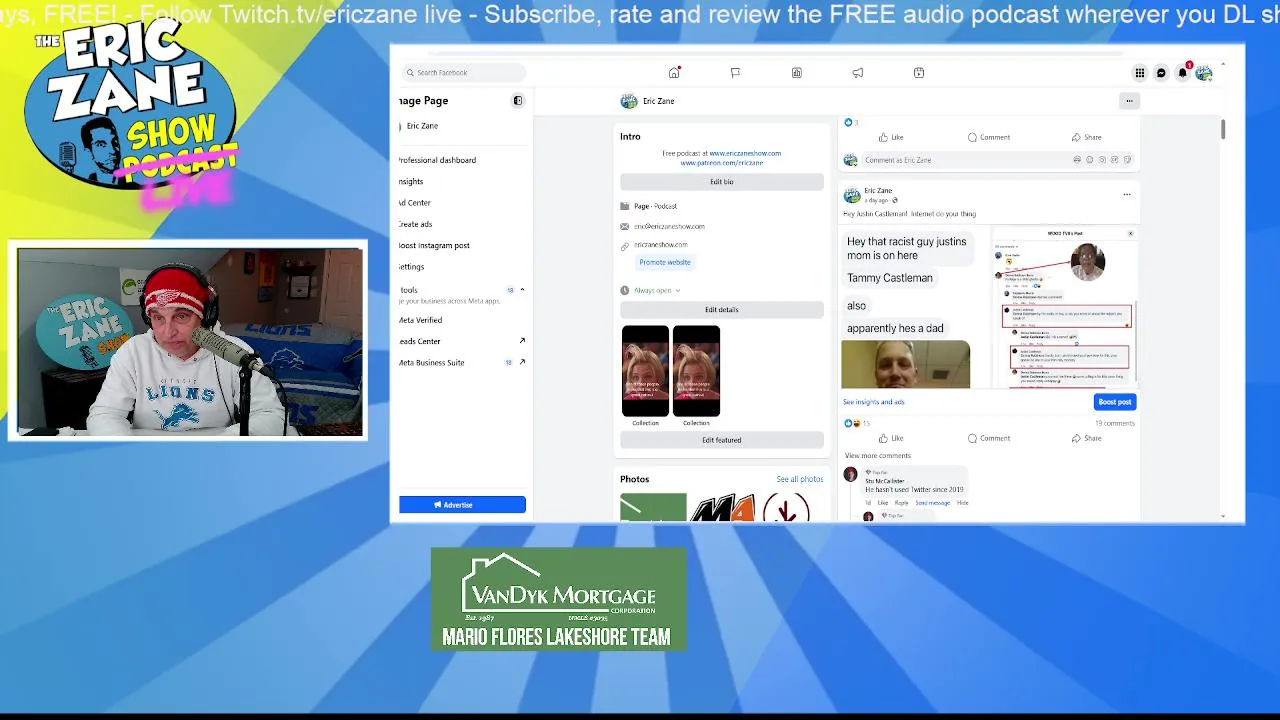The height and width of the screenshot is (720, 1280).
Task: Open the Ad Center megaphone icon
Action: (858, 73)
